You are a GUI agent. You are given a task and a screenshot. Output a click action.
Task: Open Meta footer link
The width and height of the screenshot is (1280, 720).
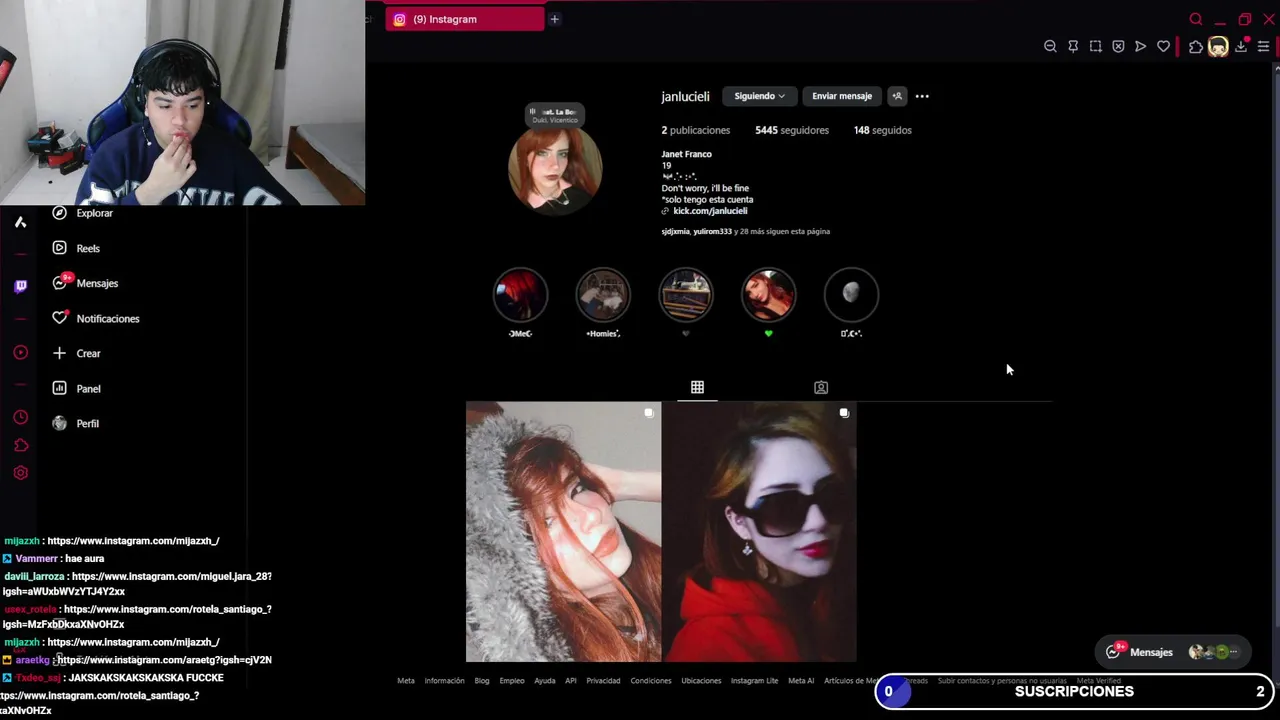coord(406,681)
